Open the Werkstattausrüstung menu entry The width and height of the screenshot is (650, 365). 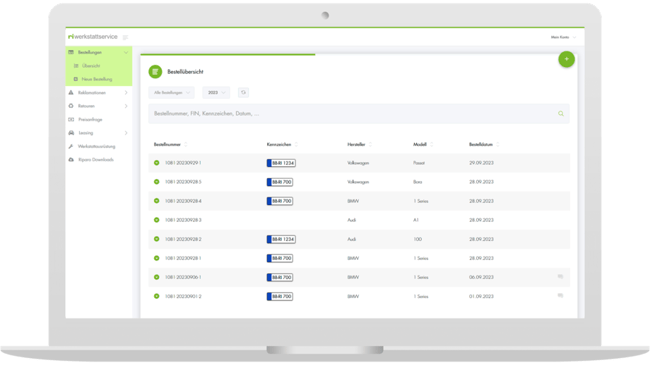97,146
